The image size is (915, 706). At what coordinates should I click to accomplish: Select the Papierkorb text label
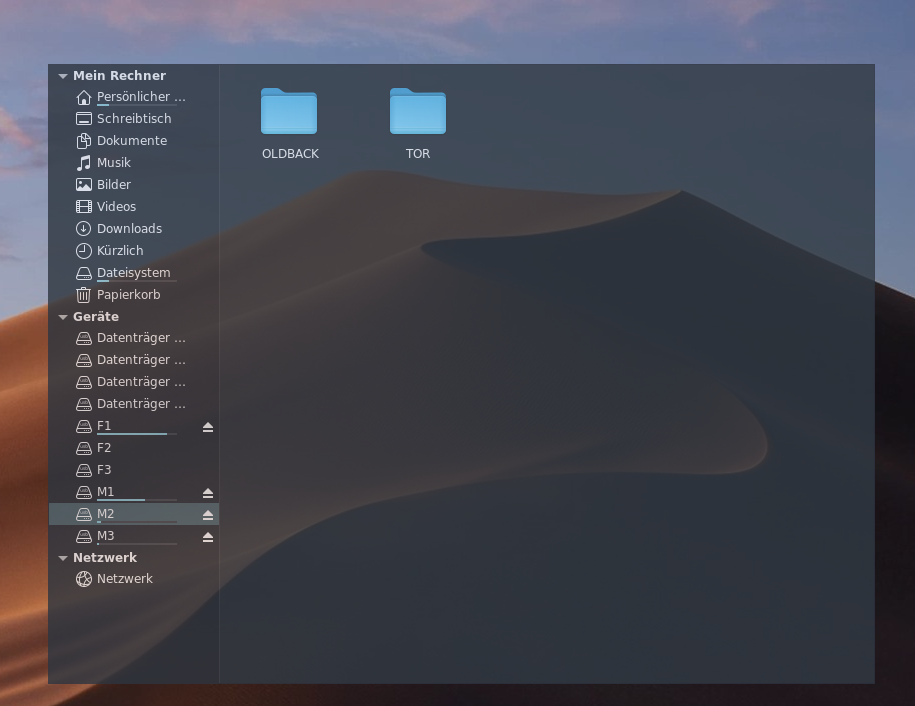click(x=128, y=295)
